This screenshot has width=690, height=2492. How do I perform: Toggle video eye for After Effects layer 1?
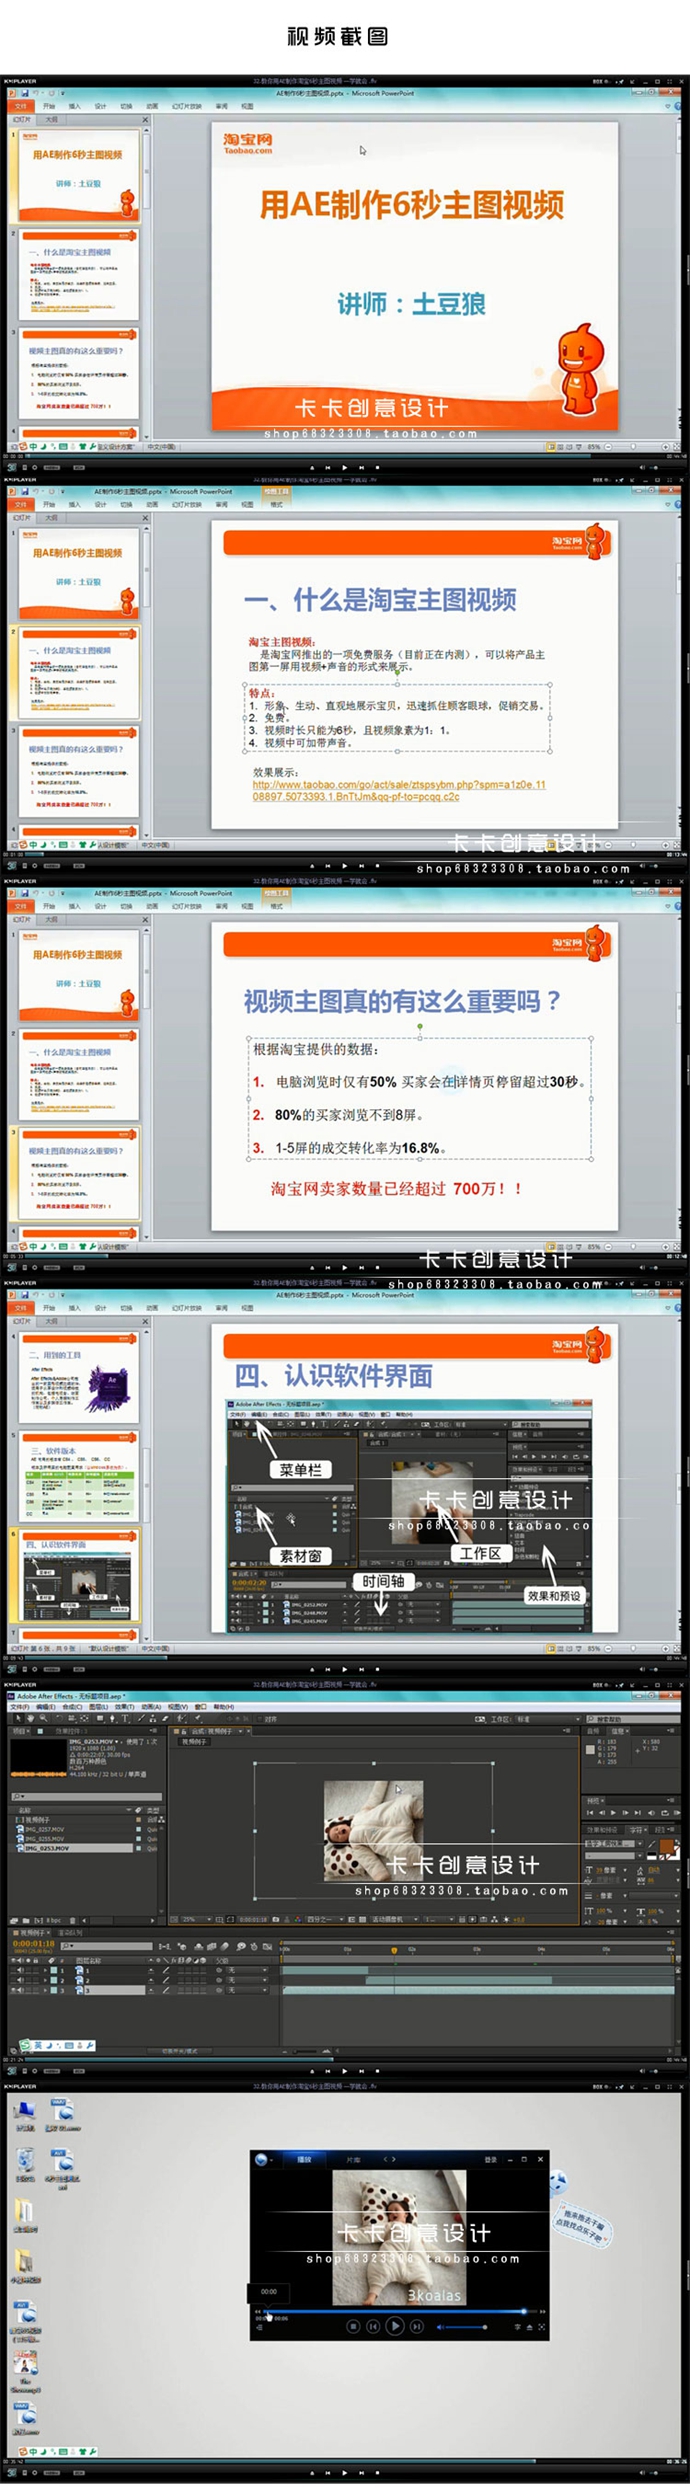(13, 1970)
